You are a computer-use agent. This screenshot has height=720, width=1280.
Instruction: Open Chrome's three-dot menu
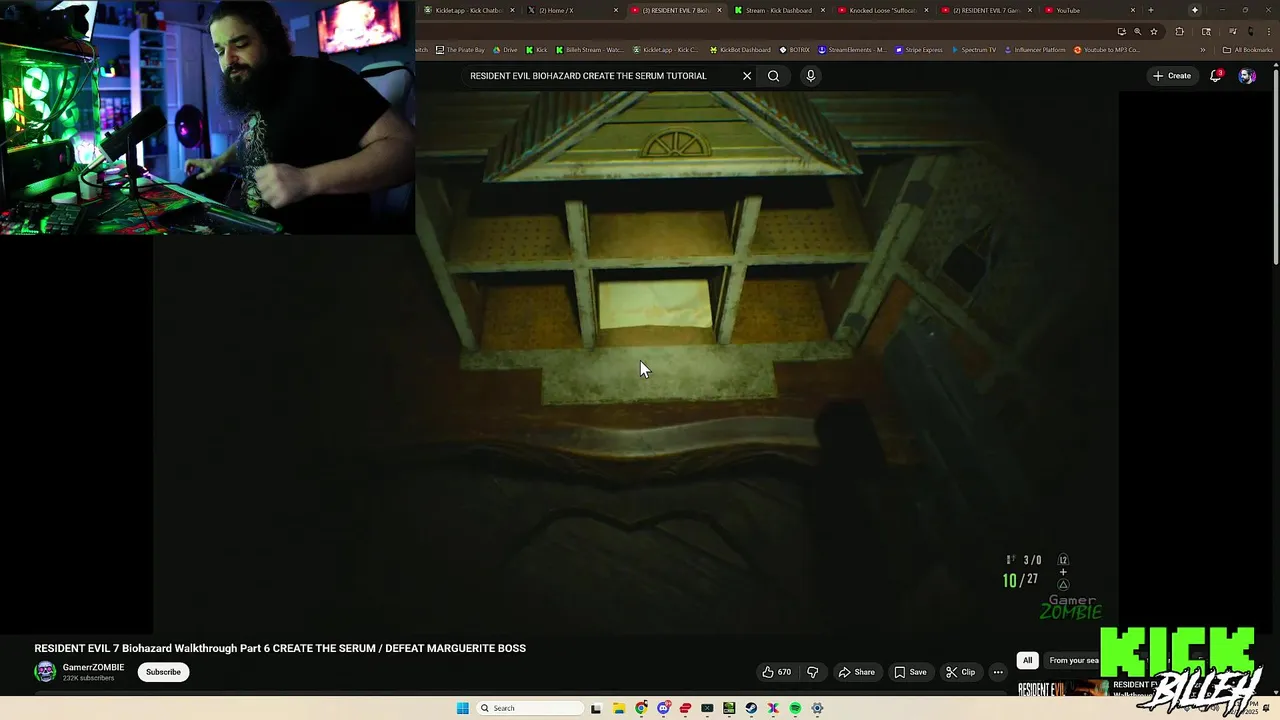pos(1269,31)
